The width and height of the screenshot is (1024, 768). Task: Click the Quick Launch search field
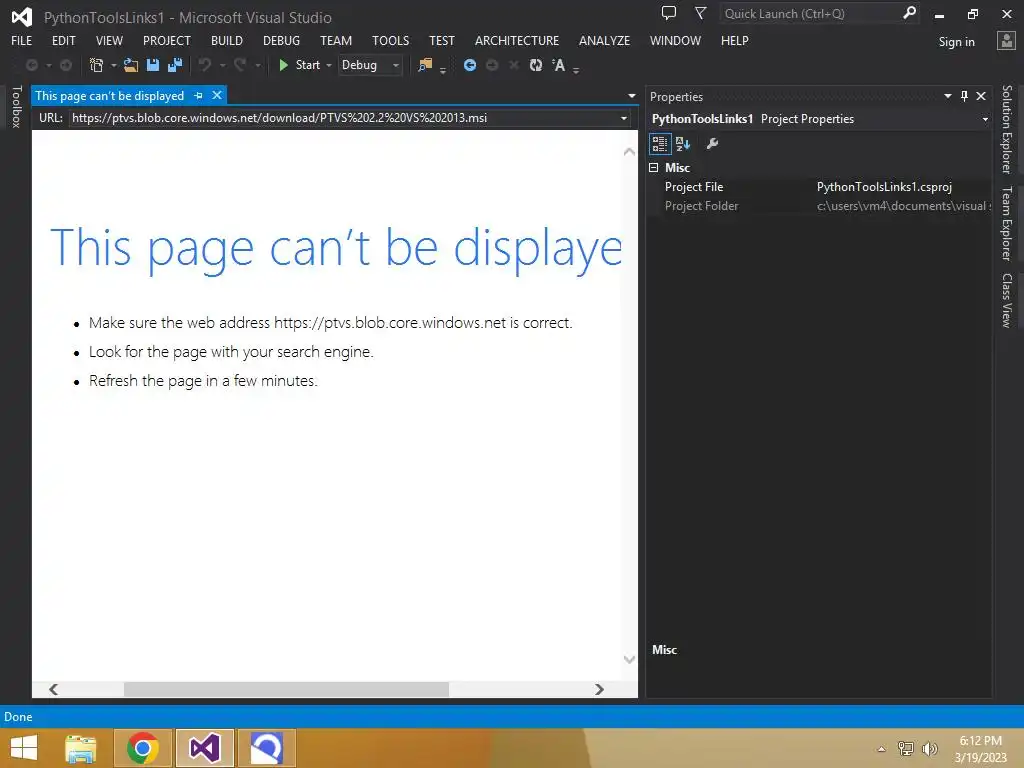coord(810,14)
